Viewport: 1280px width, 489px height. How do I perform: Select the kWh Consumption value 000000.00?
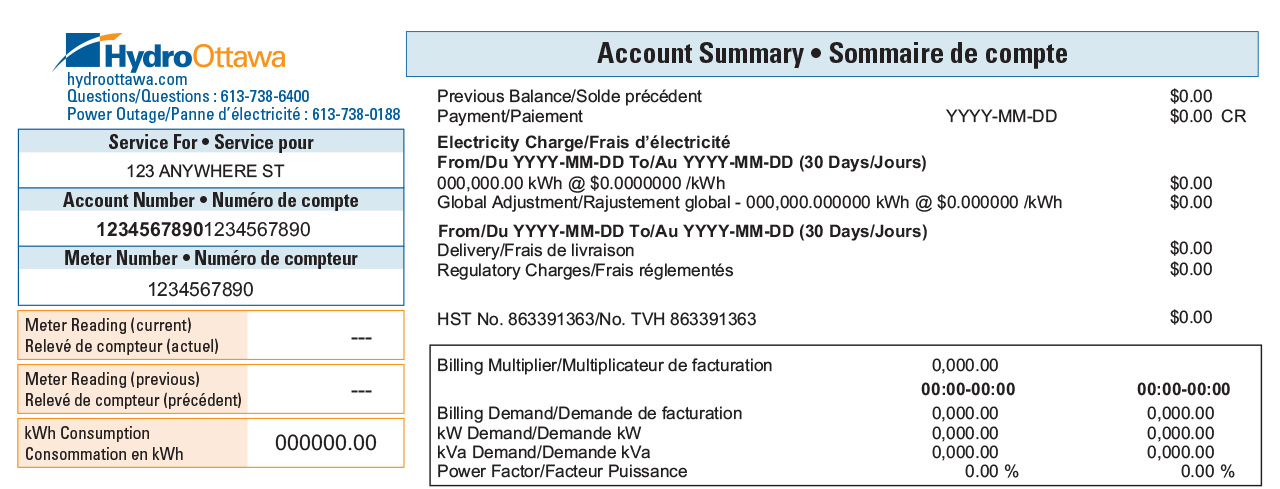coord(326,443)
